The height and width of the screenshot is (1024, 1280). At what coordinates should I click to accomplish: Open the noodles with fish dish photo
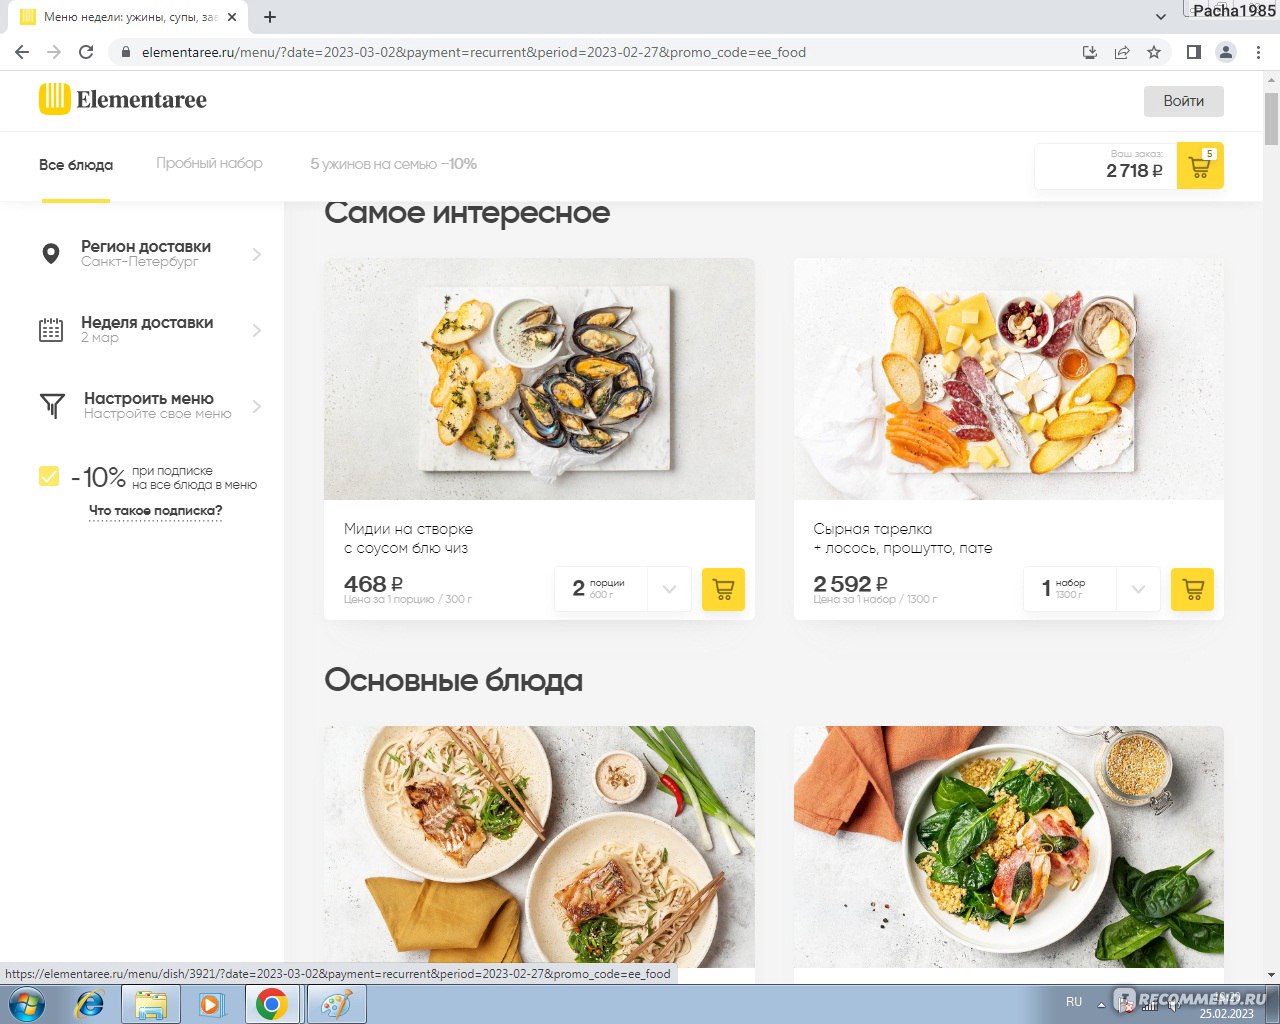[539, 846]
